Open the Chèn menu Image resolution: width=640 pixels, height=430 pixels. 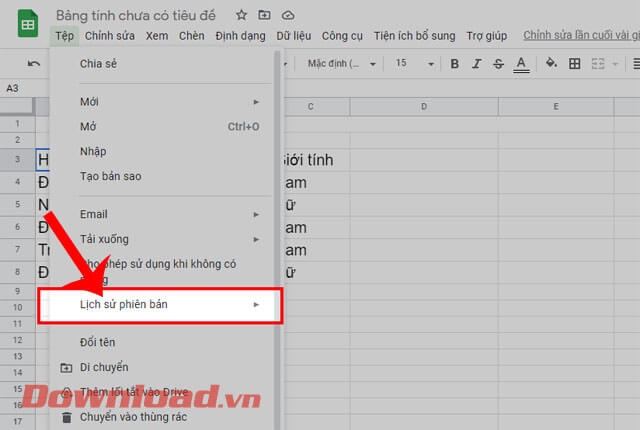click(191, 36)
